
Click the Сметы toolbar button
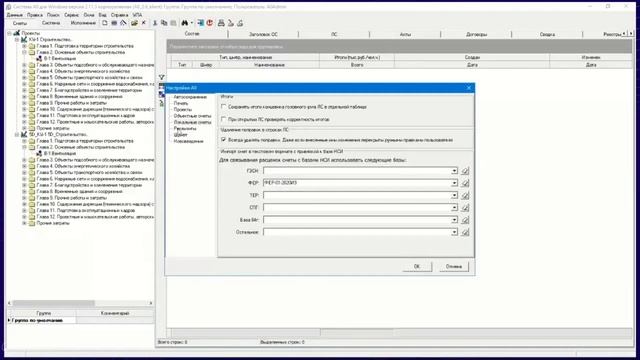point(19,23)
